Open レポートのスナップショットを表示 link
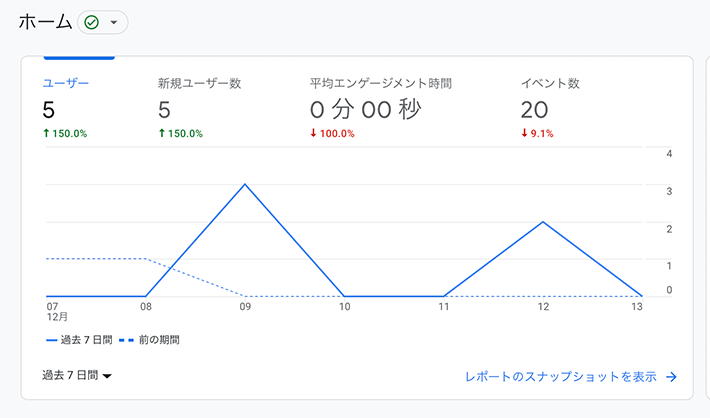 point(561,377)
